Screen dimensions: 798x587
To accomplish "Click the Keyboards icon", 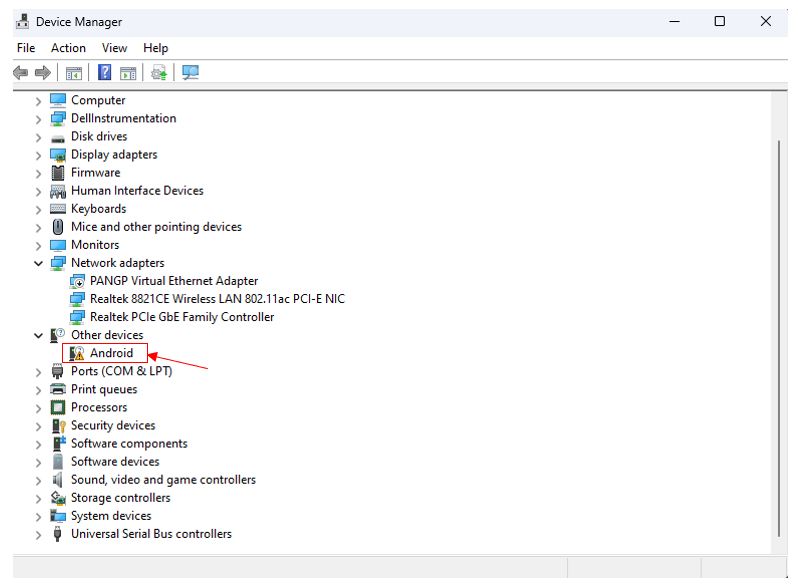I will (x=58, y=209).
